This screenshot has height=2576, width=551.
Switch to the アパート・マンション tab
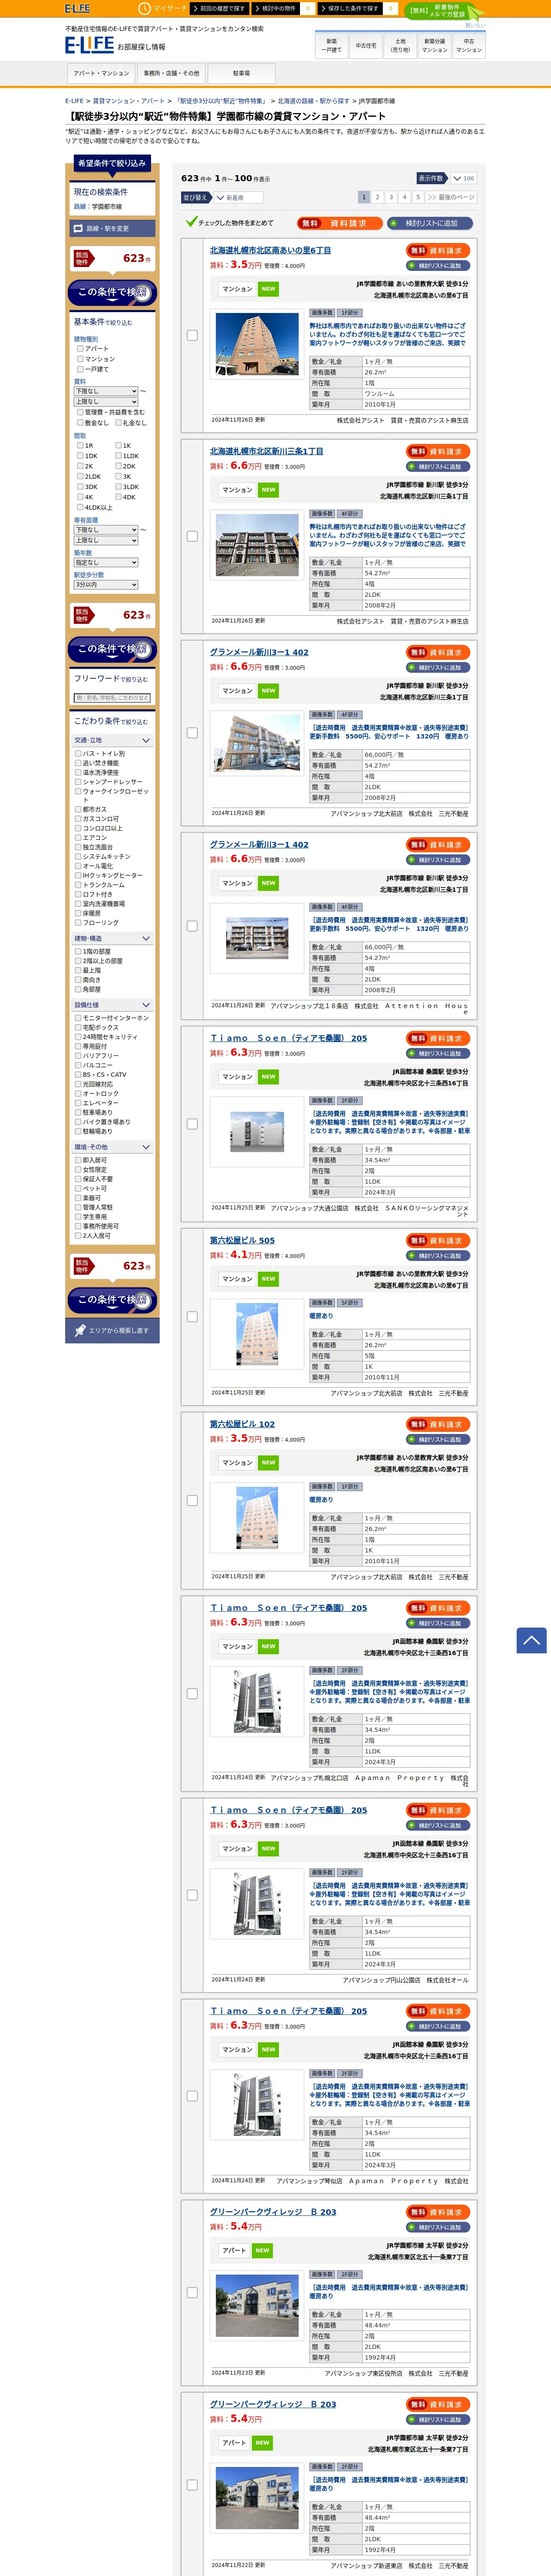pyautogui.click(x=101, y=73)
